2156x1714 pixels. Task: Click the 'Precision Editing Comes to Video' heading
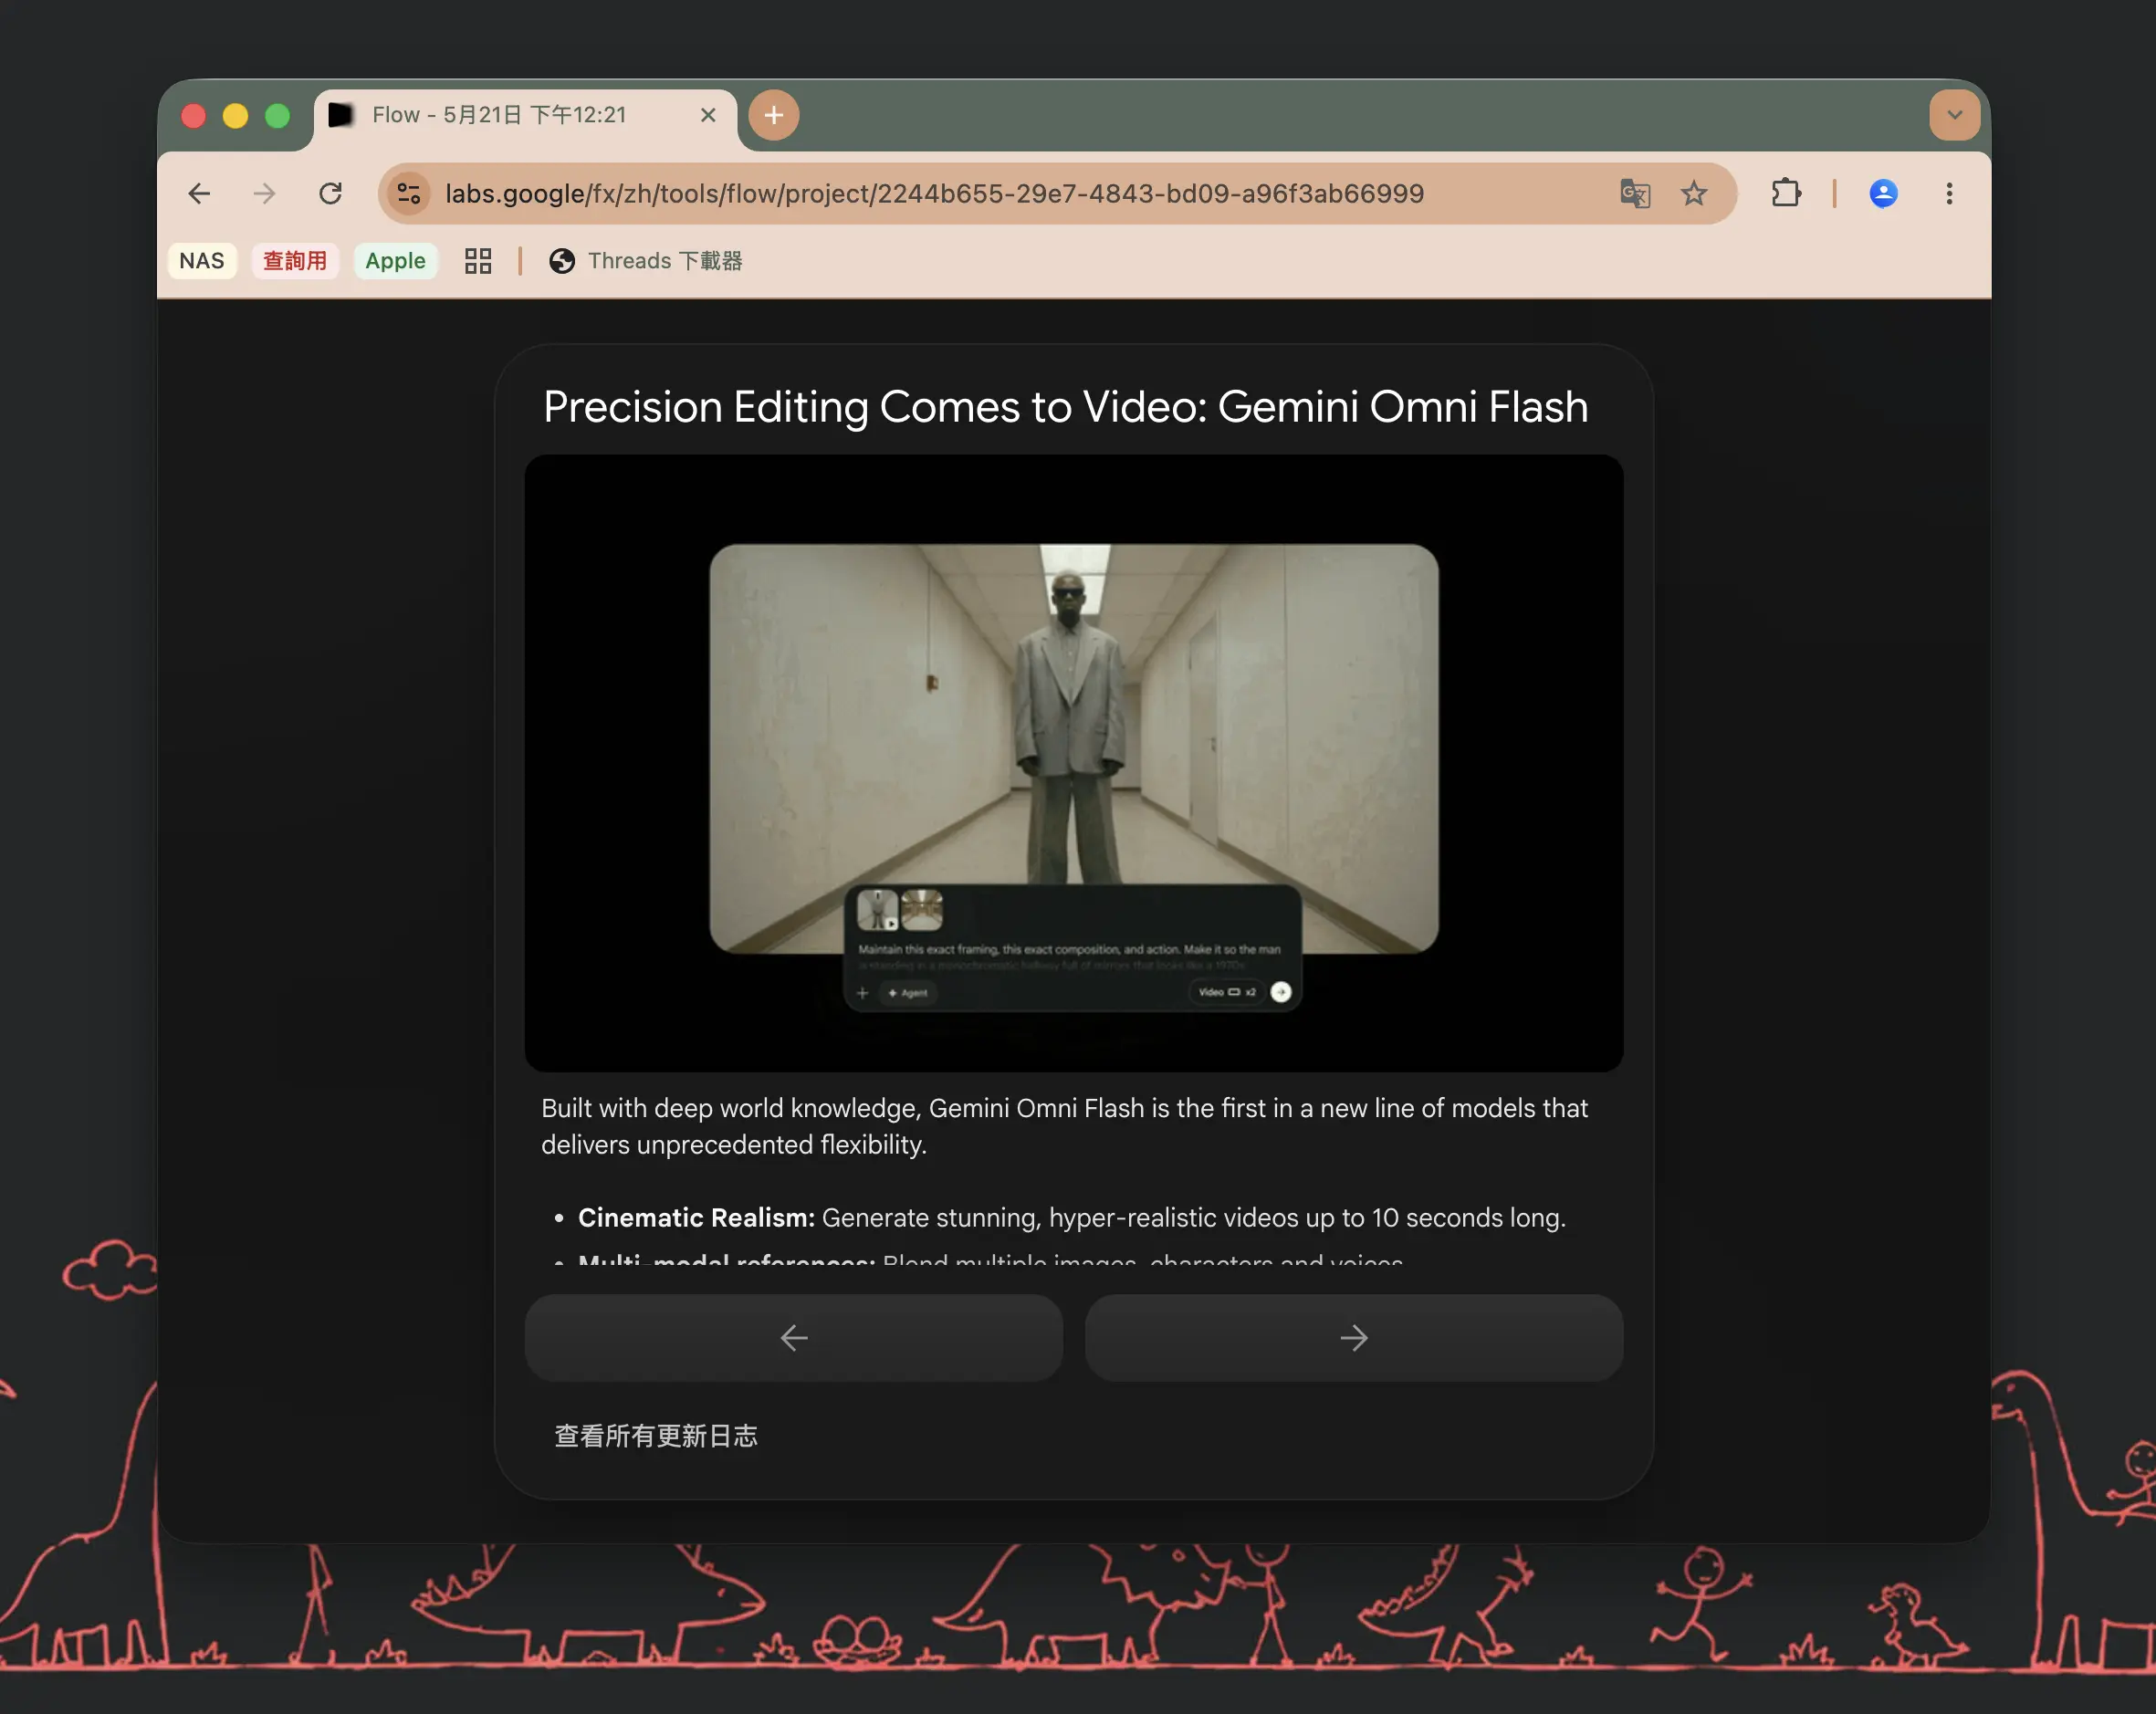pos(1066,407)
